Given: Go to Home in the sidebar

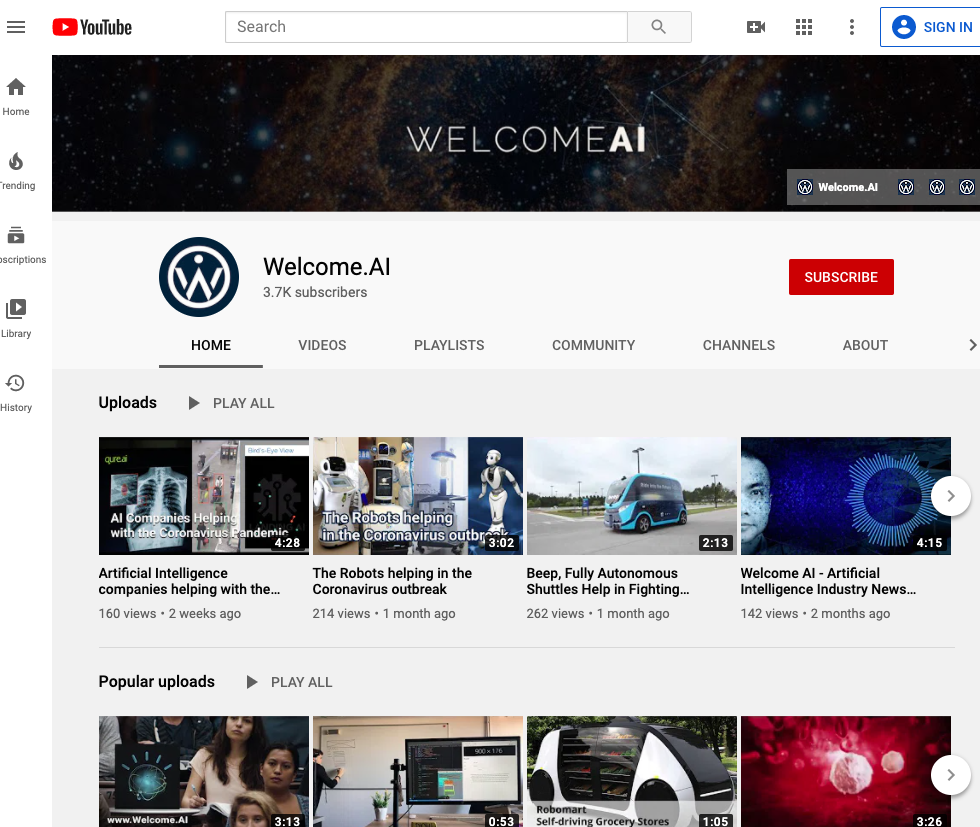Looking at the screenshot, I should pyautogui.click(x=16, y=97).
